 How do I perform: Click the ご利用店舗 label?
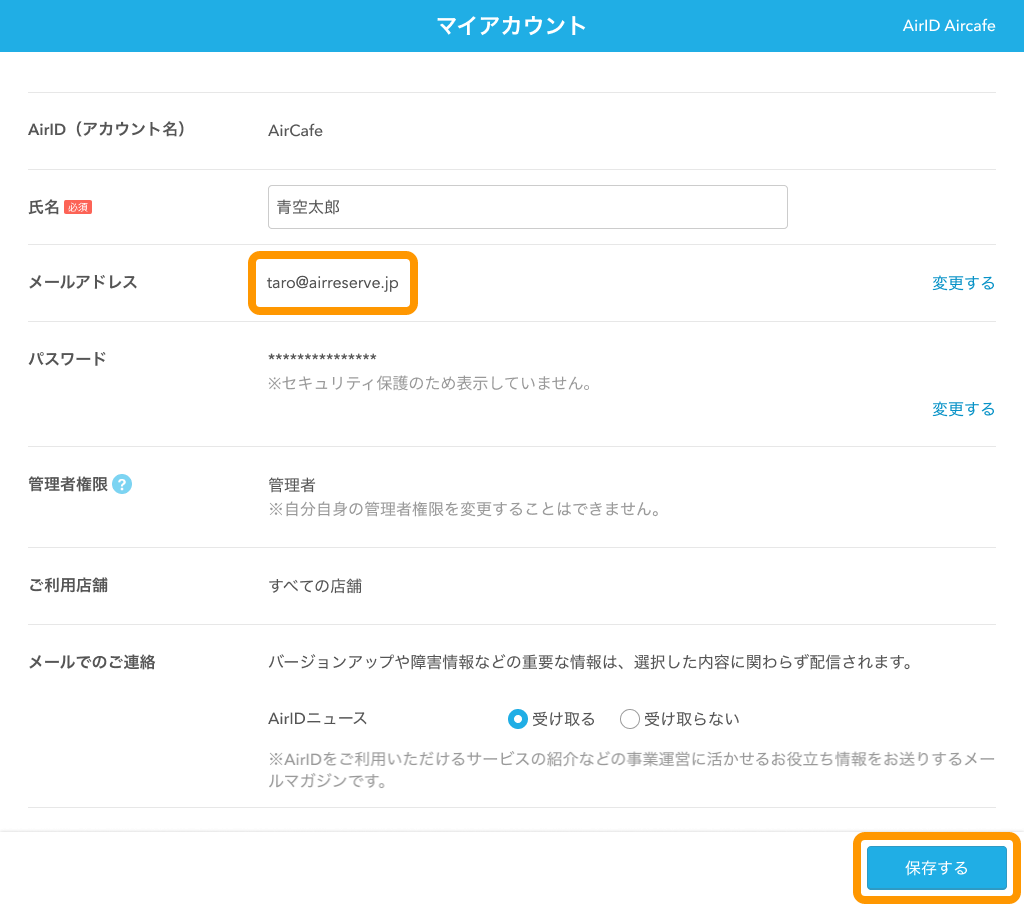[x=68, y=585]
